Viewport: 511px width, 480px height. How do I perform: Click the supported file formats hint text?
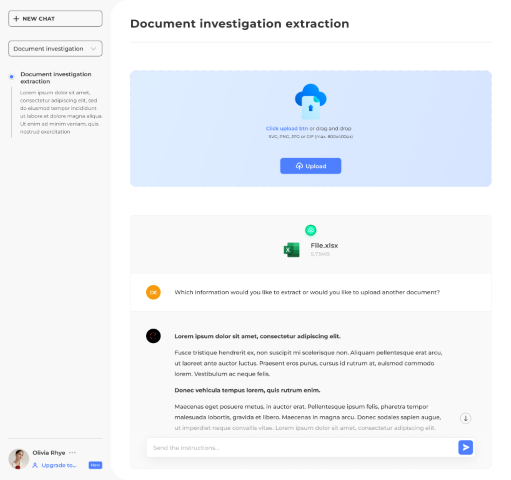pyautogui.click(x=311, y=137)
